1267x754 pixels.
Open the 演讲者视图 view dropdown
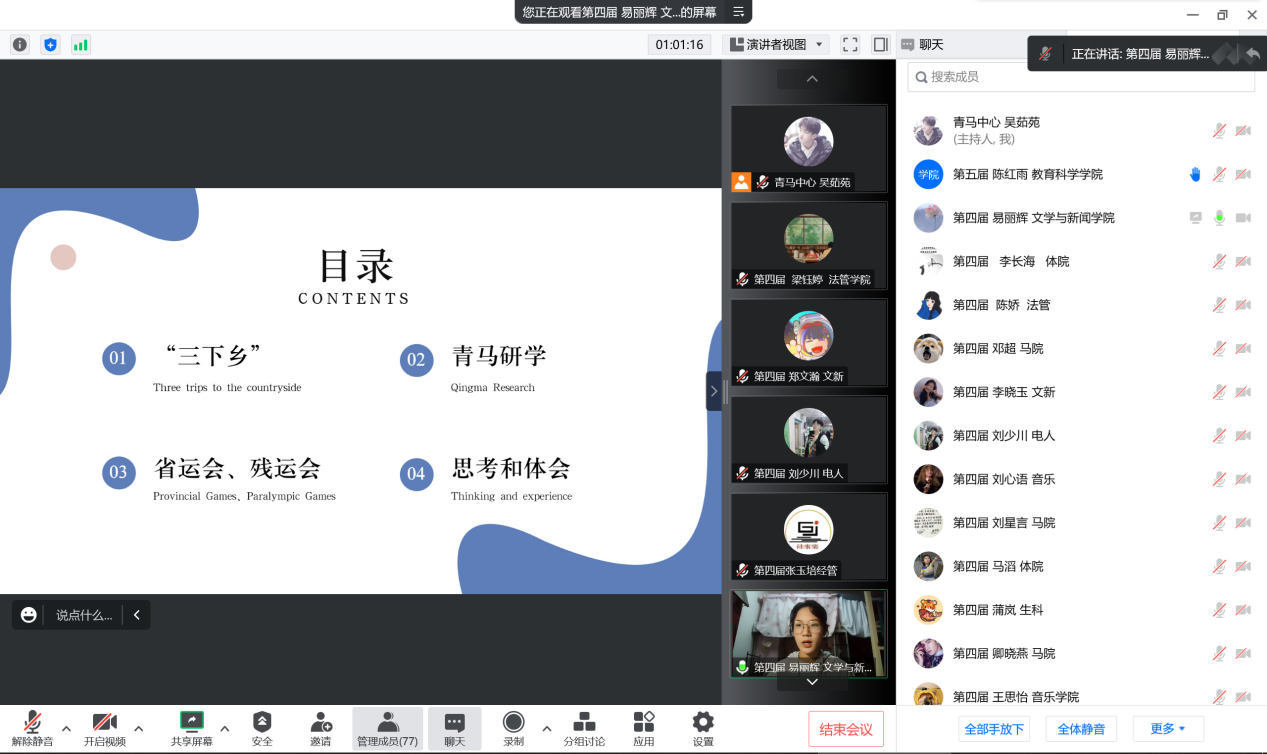(x=776, y=44)
